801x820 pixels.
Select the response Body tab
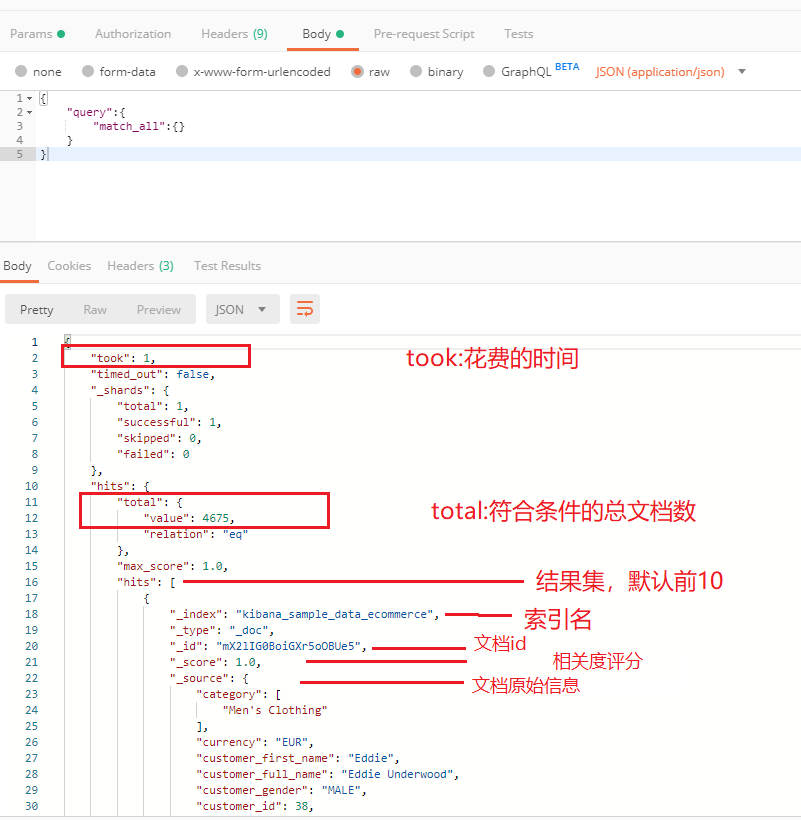pyautogui.click(x=18, y=266)
